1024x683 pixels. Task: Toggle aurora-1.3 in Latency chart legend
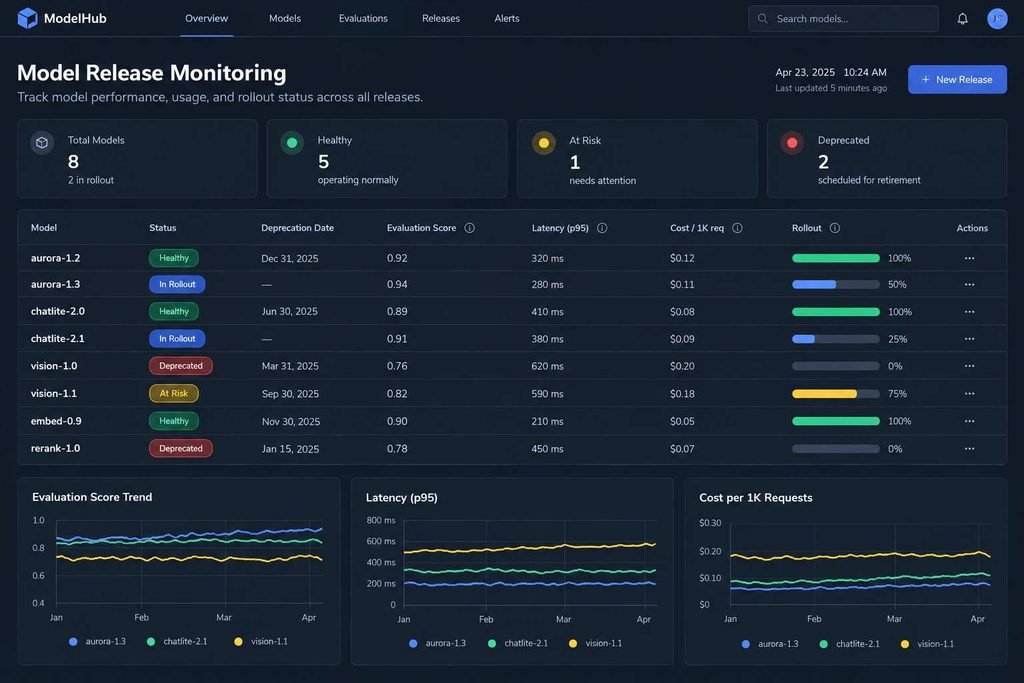(438, 643)
